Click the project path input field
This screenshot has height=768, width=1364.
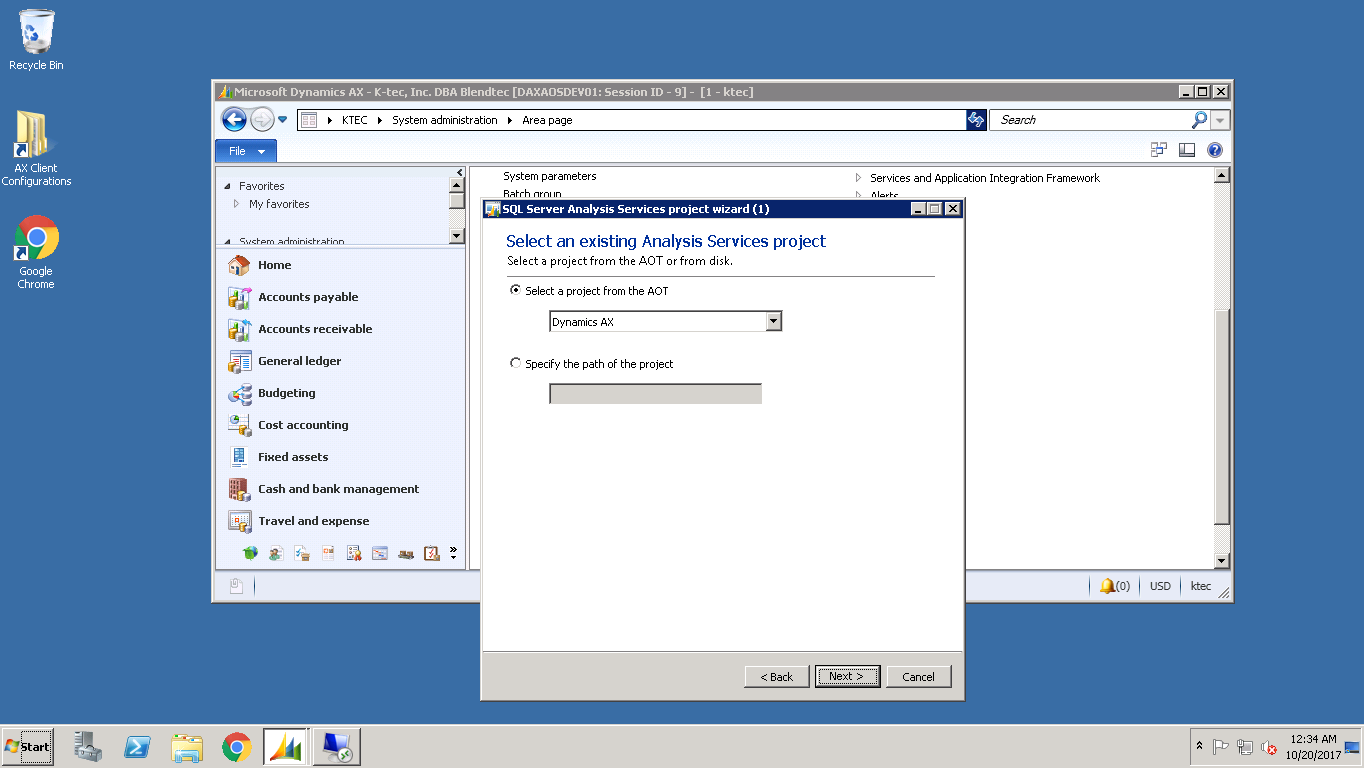[655, 394]
